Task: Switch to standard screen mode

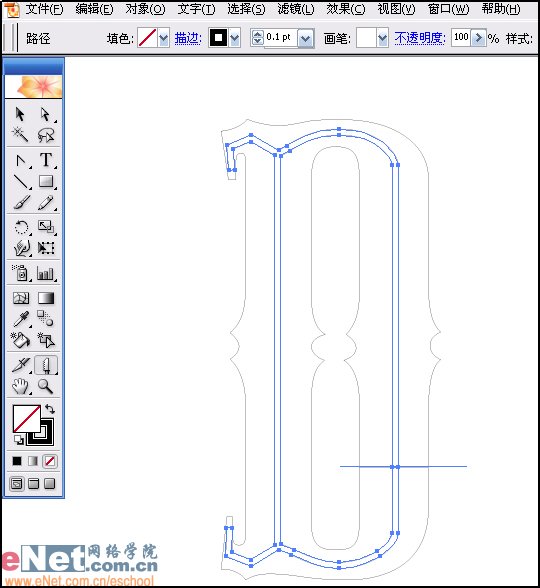Action: (16, 484)
